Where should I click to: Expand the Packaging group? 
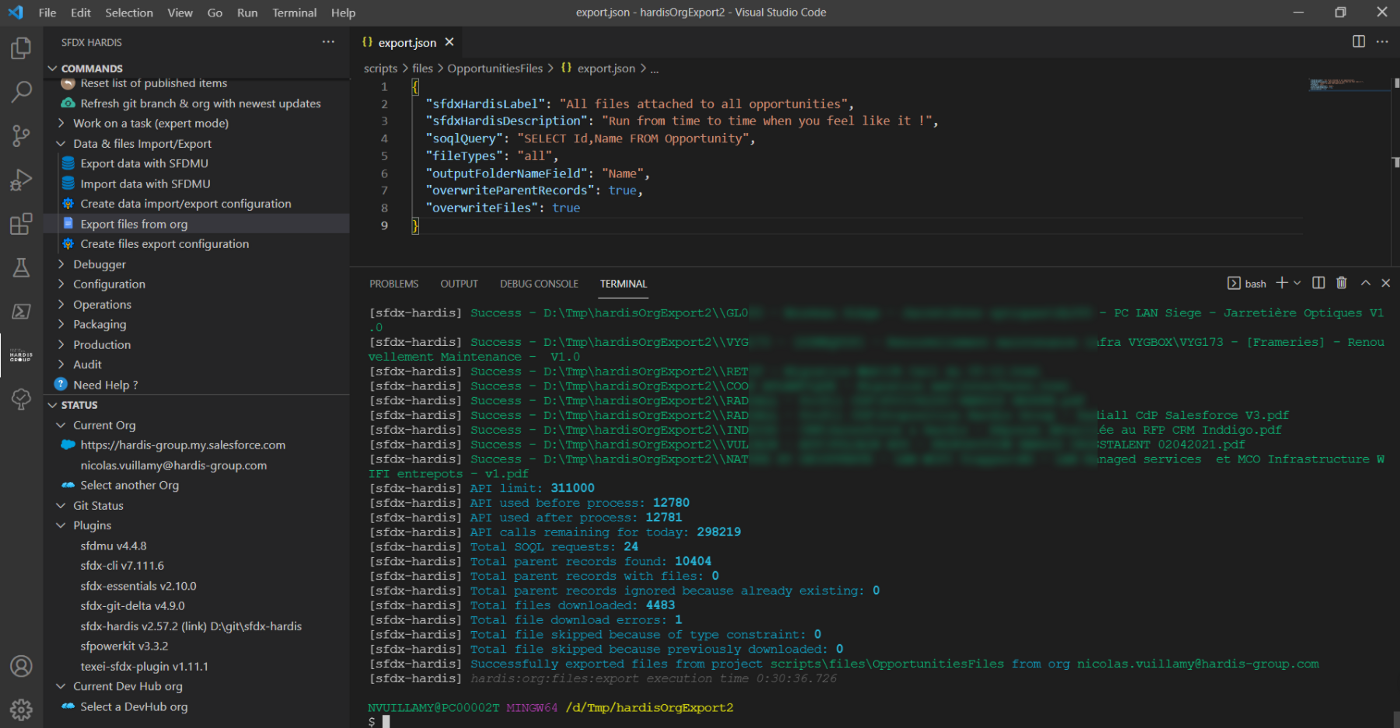[x=196, y=324]
